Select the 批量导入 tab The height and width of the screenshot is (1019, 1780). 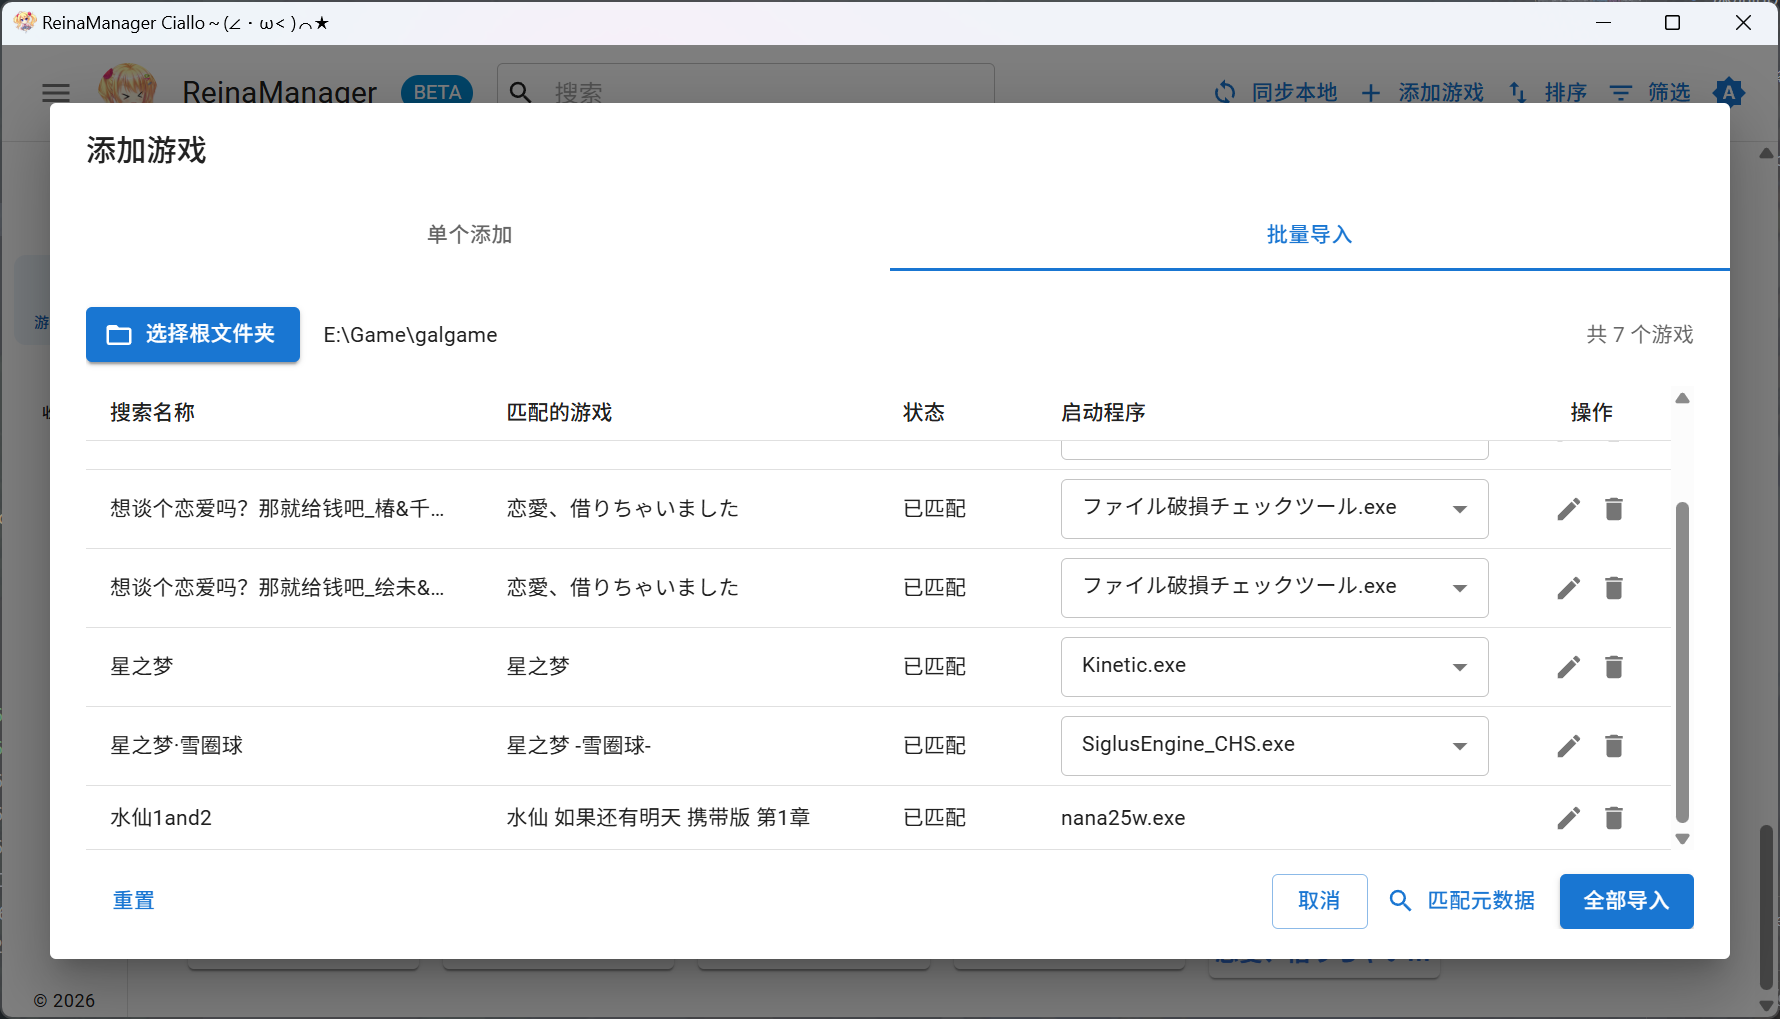pyautogui.click(x=1308, y=235)
